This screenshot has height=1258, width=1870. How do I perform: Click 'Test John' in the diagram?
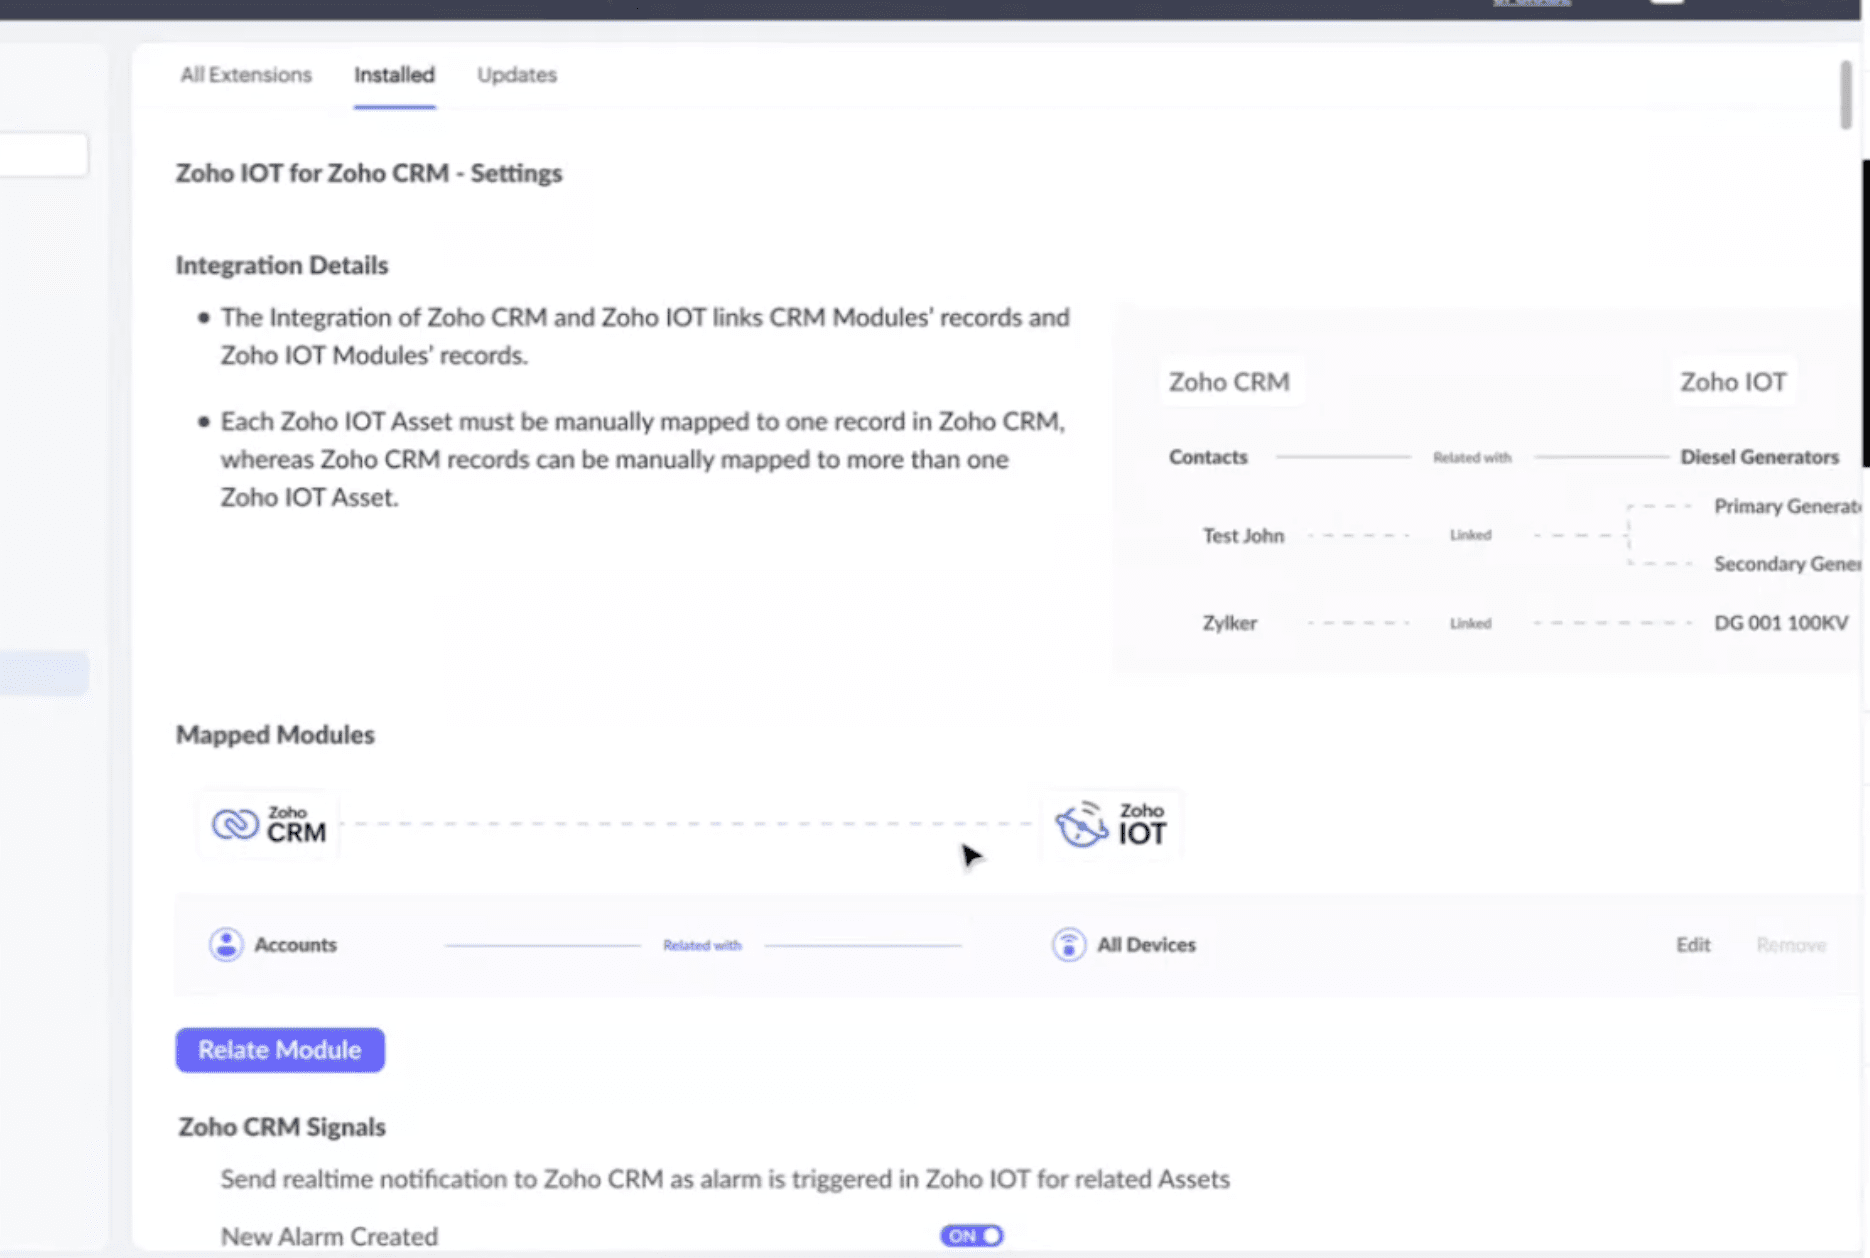[1243, 536]
